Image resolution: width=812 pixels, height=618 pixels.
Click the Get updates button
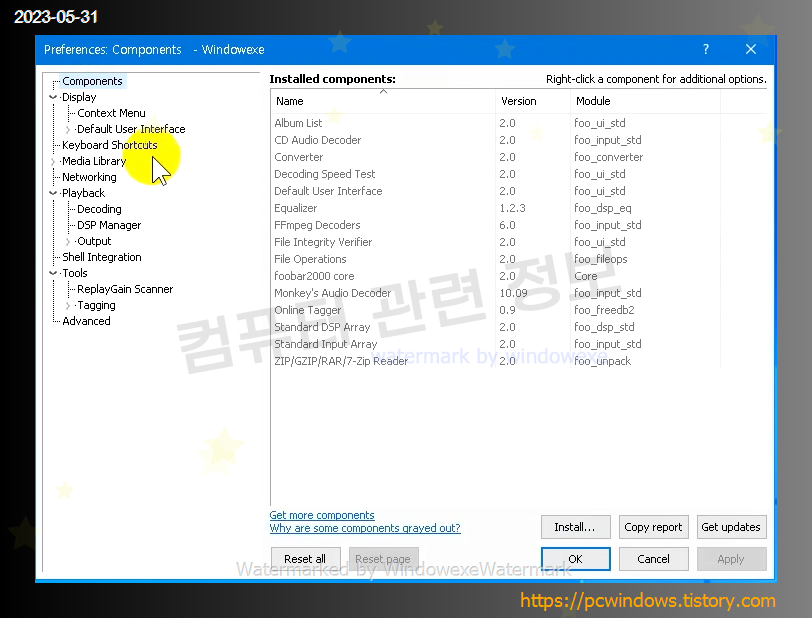(731, 527)
